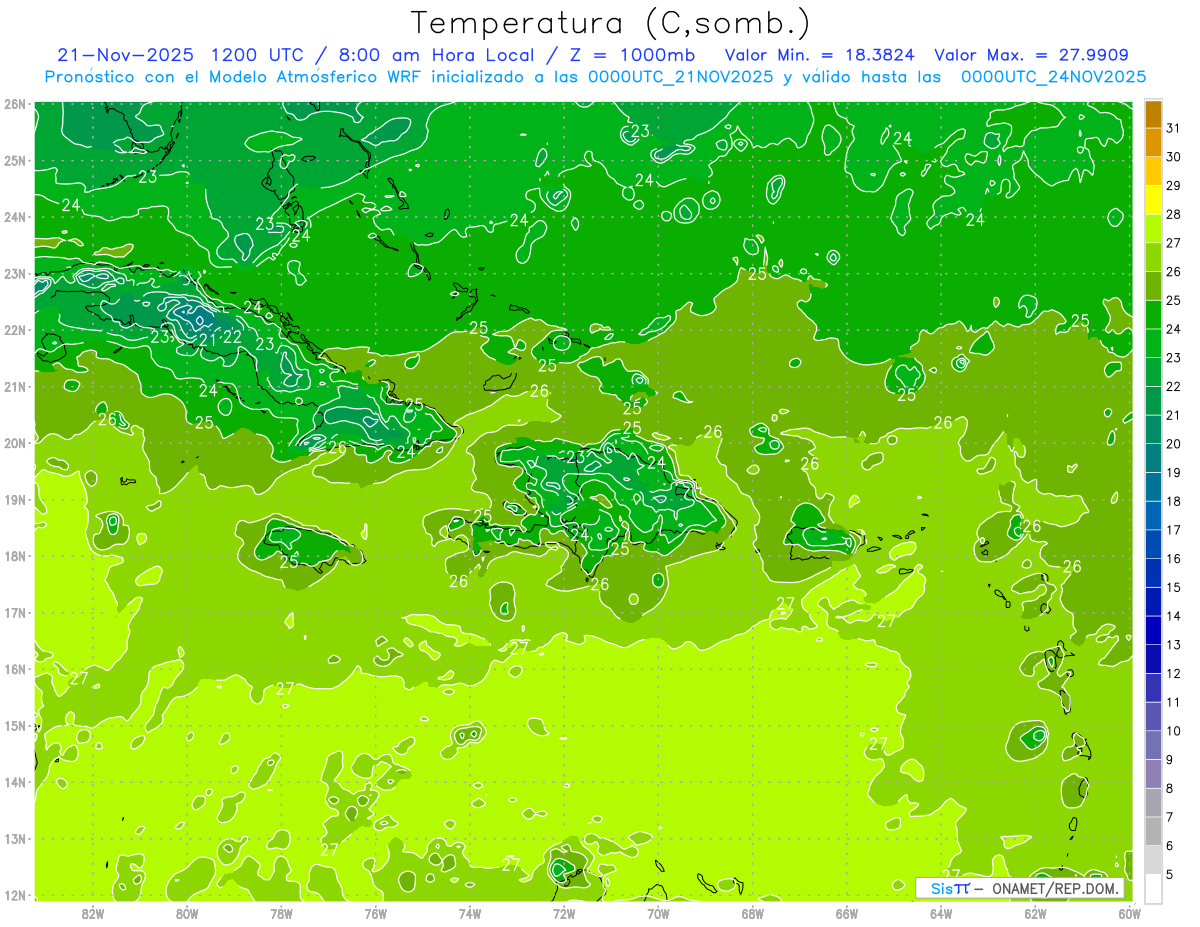Click the '70W' longitude axis label
Screen dimensions: 1200x927
click(x=658, y=913)
